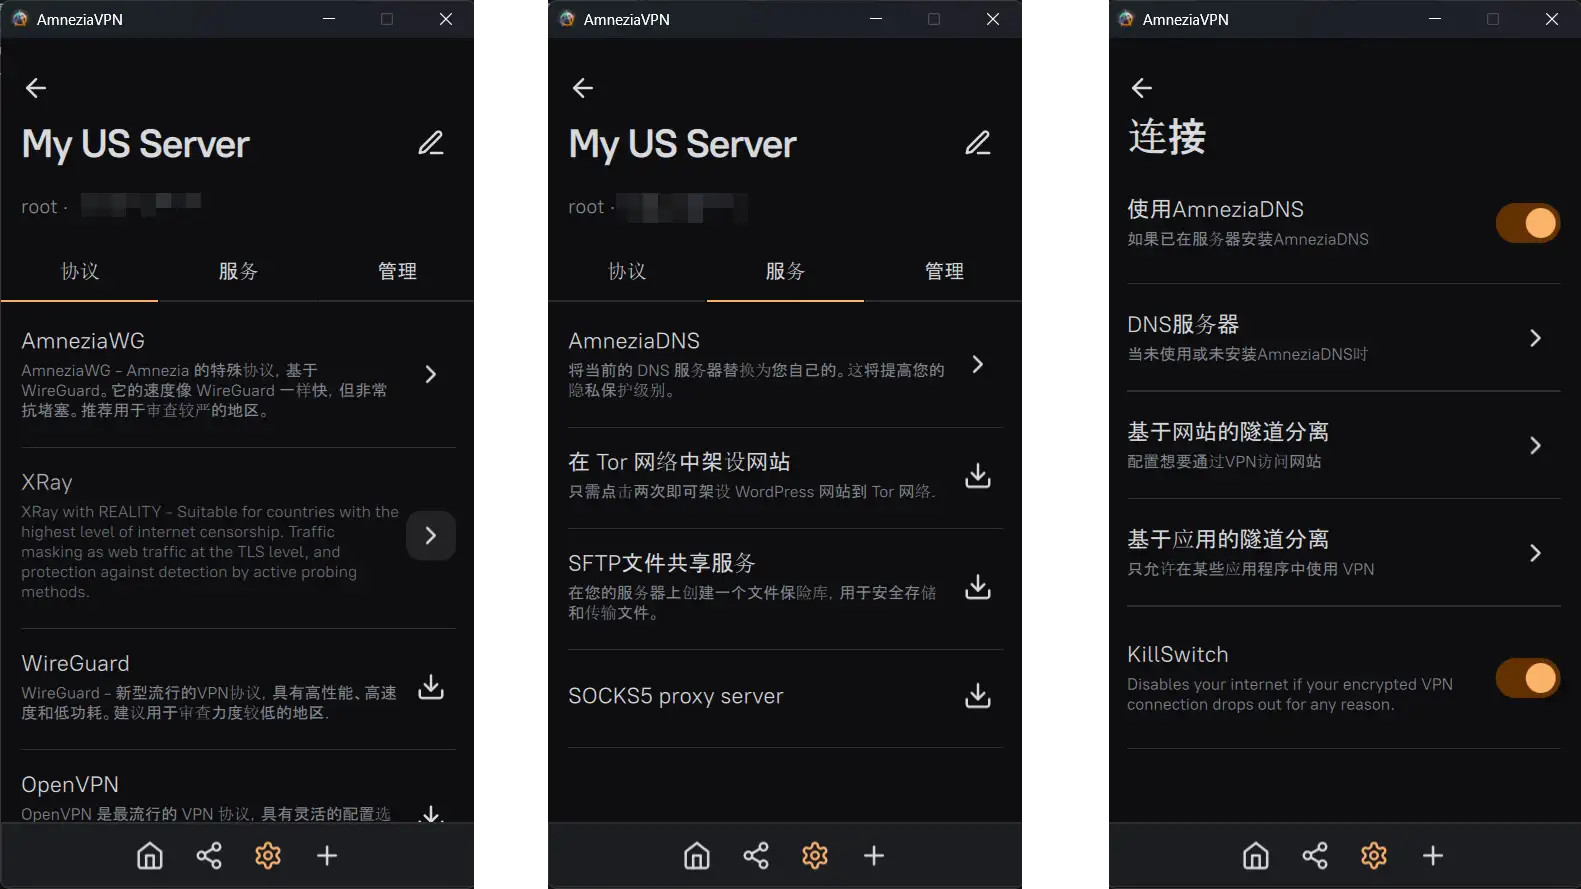Open AmneziaDNS service chevron
The width and height of the screenshot is (1581, 889).
click(978, 364)
